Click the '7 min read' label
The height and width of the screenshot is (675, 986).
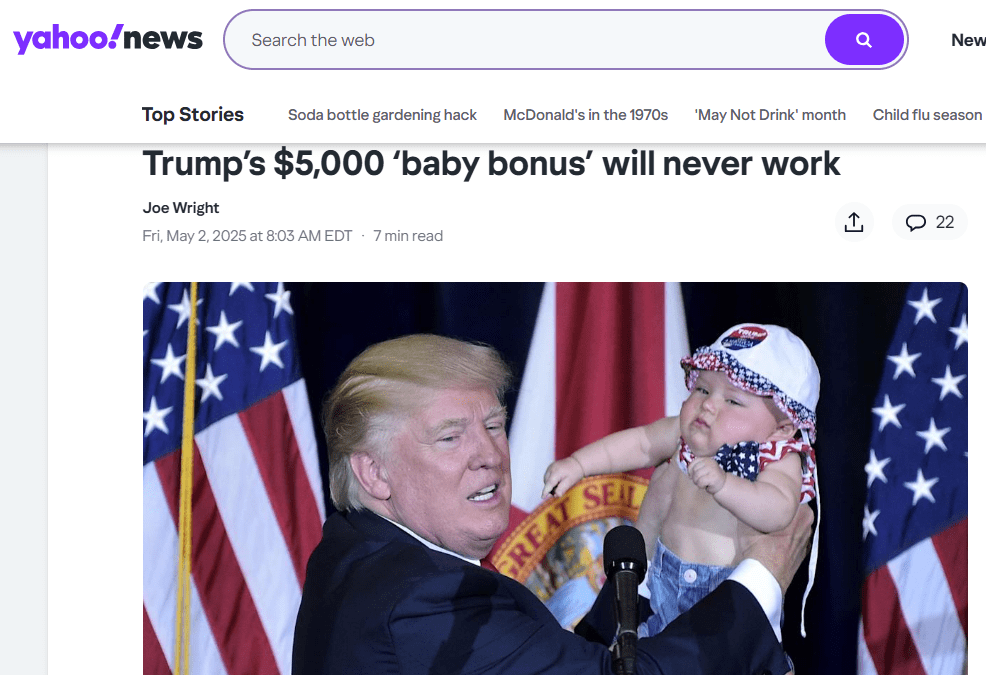pos(408,236)
